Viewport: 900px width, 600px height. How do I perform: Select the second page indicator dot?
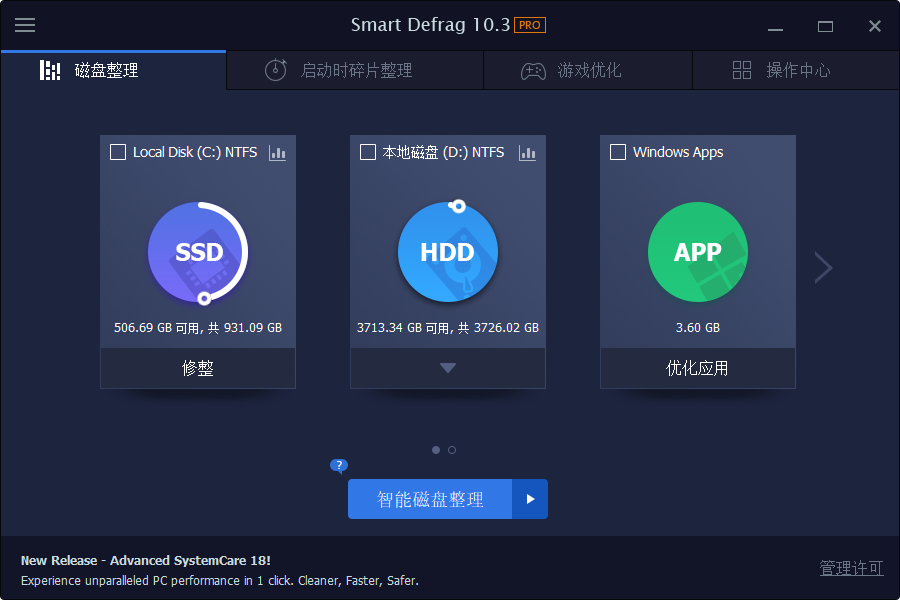pyautogui.click(x=452, y=450)
